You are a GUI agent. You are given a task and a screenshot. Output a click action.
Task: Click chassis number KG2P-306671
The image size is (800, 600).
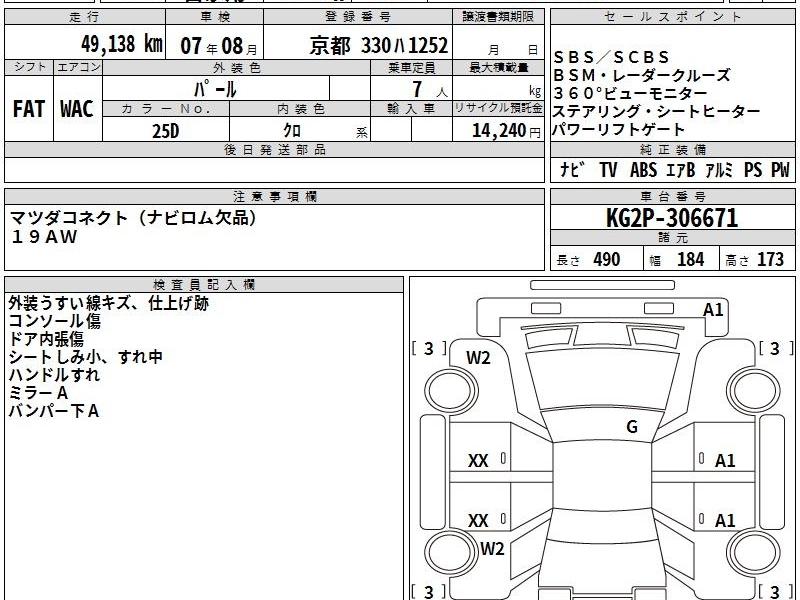click(x=672, y=218)
